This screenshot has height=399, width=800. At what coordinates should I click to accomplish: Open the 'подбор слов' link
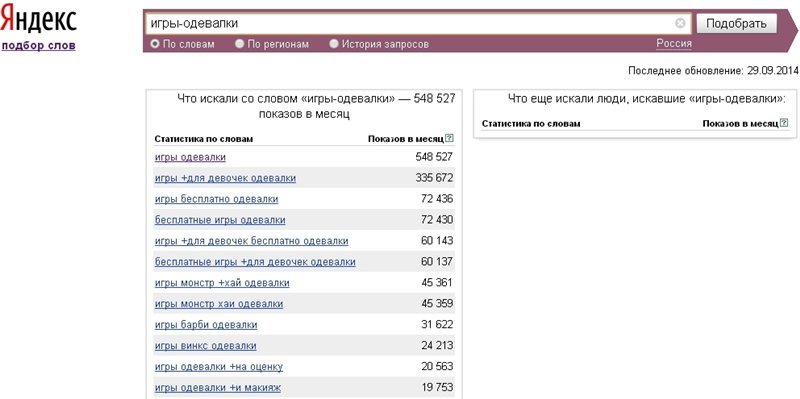point(39,45)
